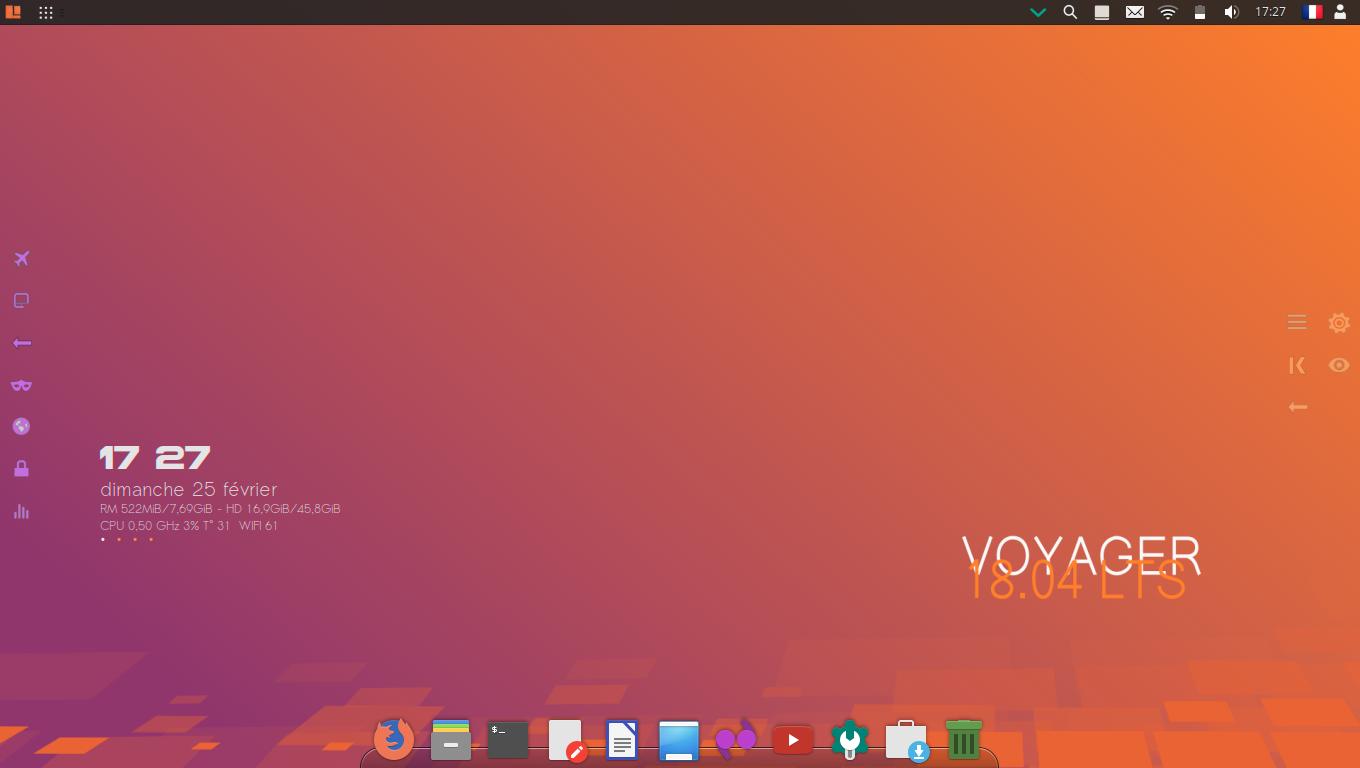Click the note page icon in left sidebar
Image resolution: width=1360 pixels, height=768 pixels.
(21, 301)
